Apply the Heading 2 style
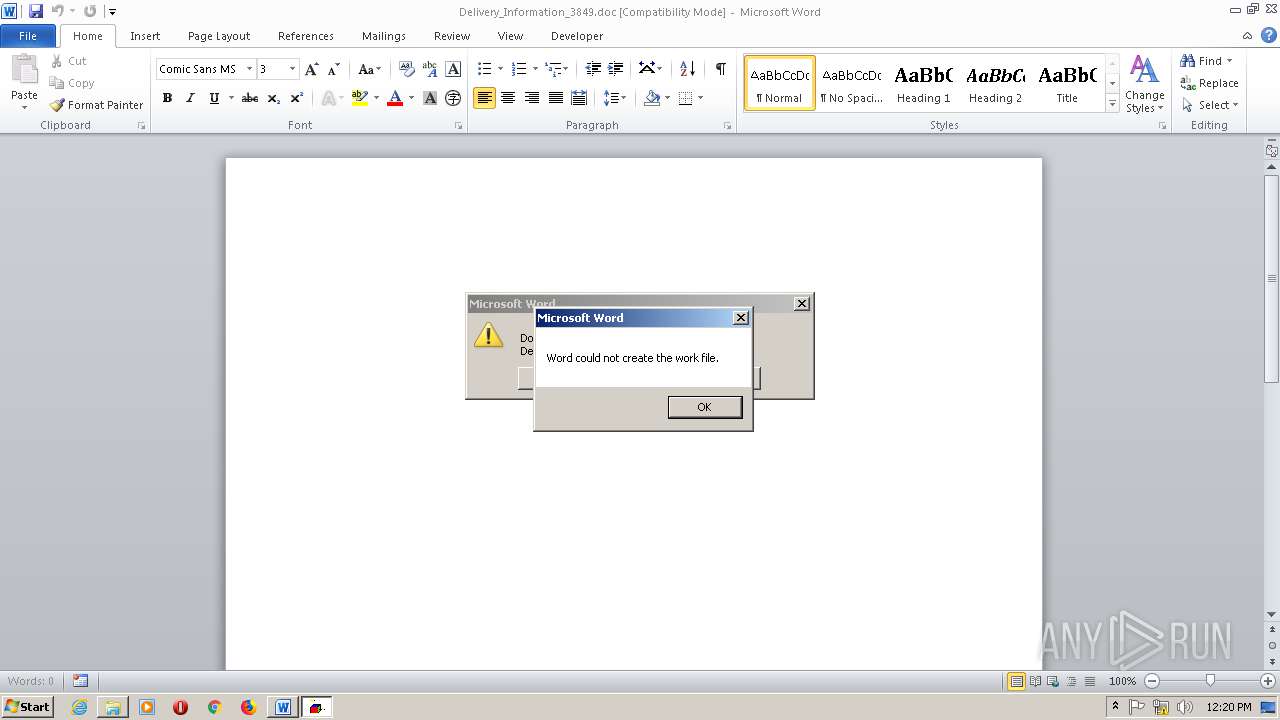The image size is (1280, 720). 995,83
